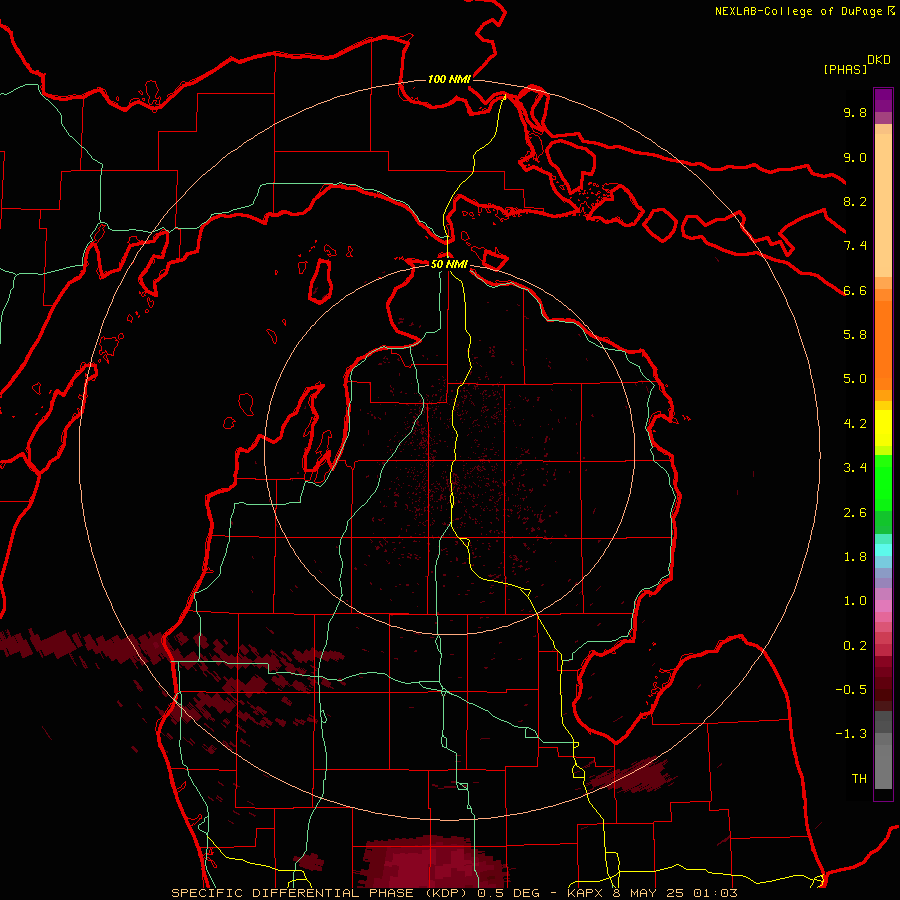Screen dimensions: 900x900
Task: Pick the yellow band of the color bar
Action: (883, 428)
